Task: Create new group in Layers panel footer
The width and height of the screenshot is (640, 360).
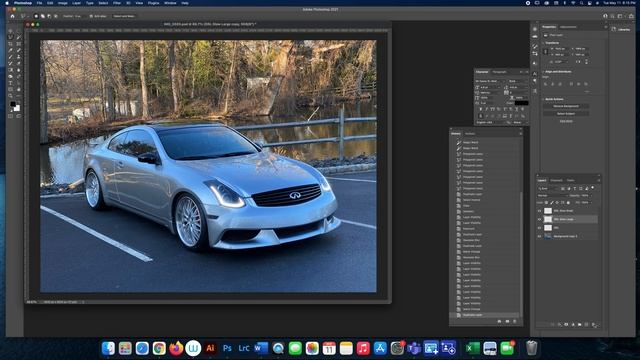Action: tap(580, 324)
